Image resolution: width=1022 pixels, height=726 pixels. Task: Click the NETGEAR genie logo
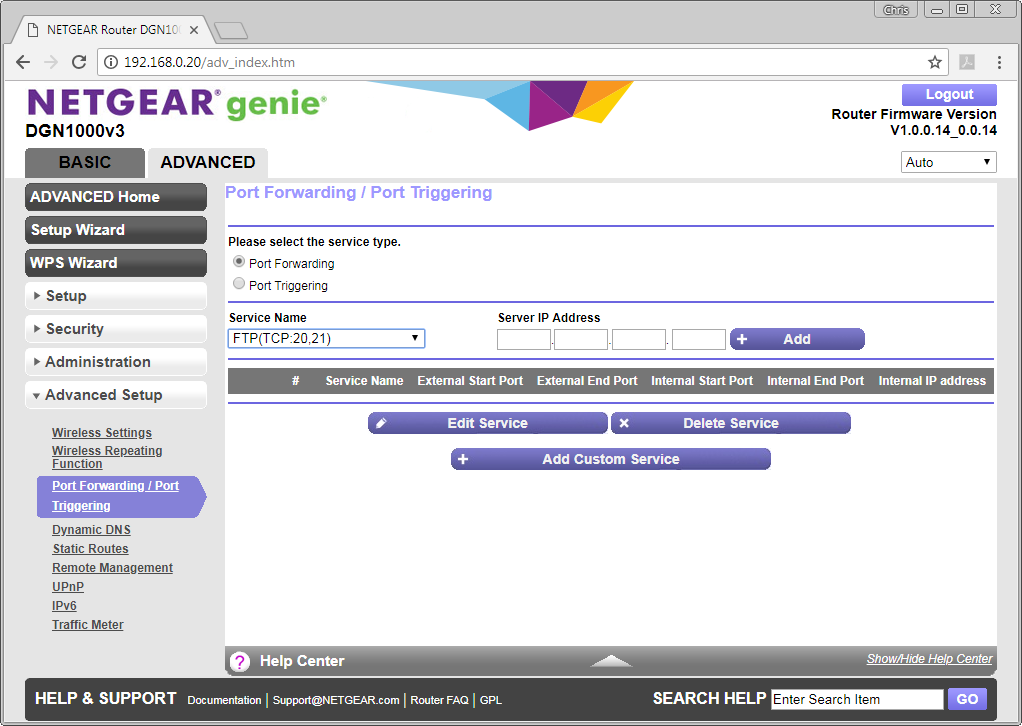[x=176, y=104]
